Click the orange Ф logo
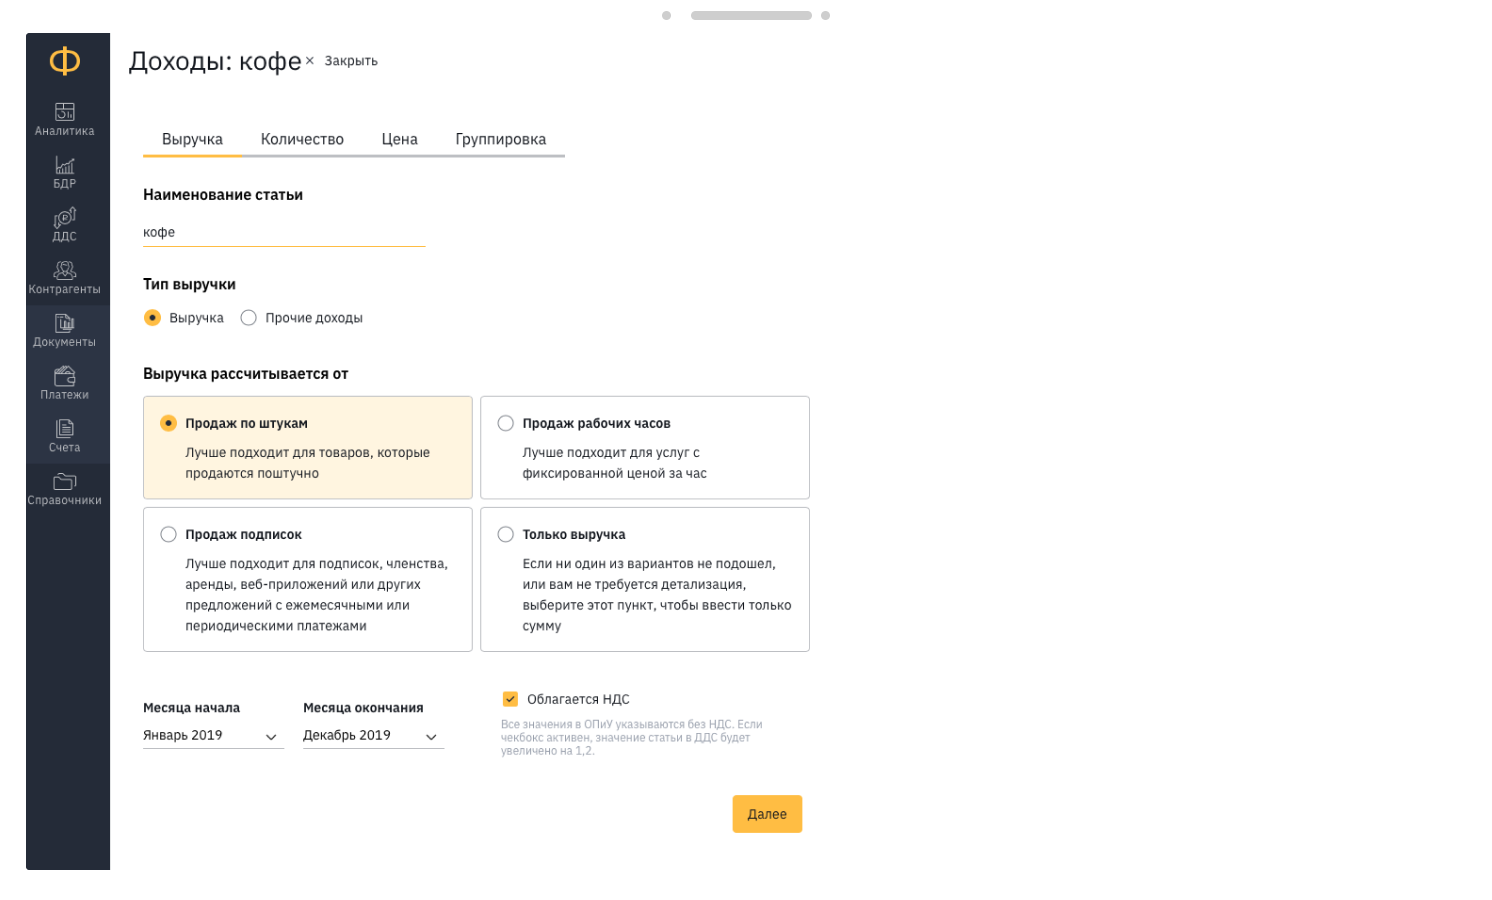This screenshot has width=1492, height=900. tap(65, 62)
